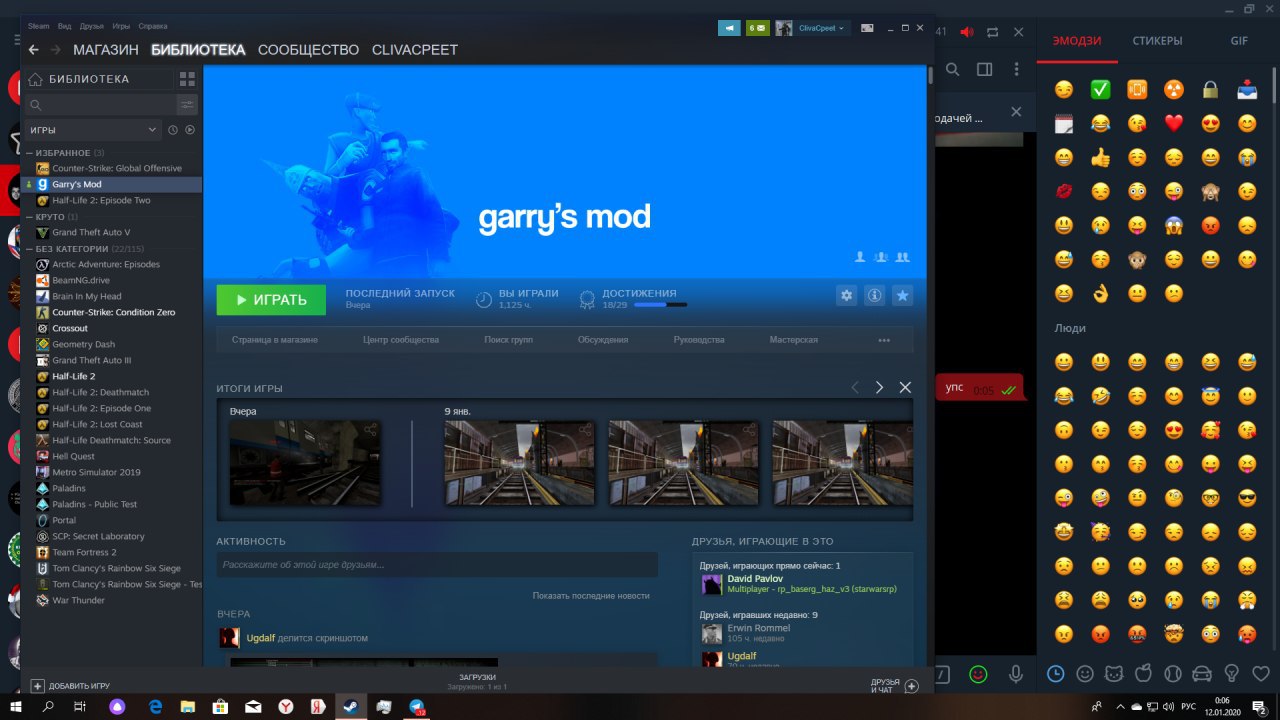Open advanced search filter icon in library
The image size is (1280, 720).
click(187, 104)
